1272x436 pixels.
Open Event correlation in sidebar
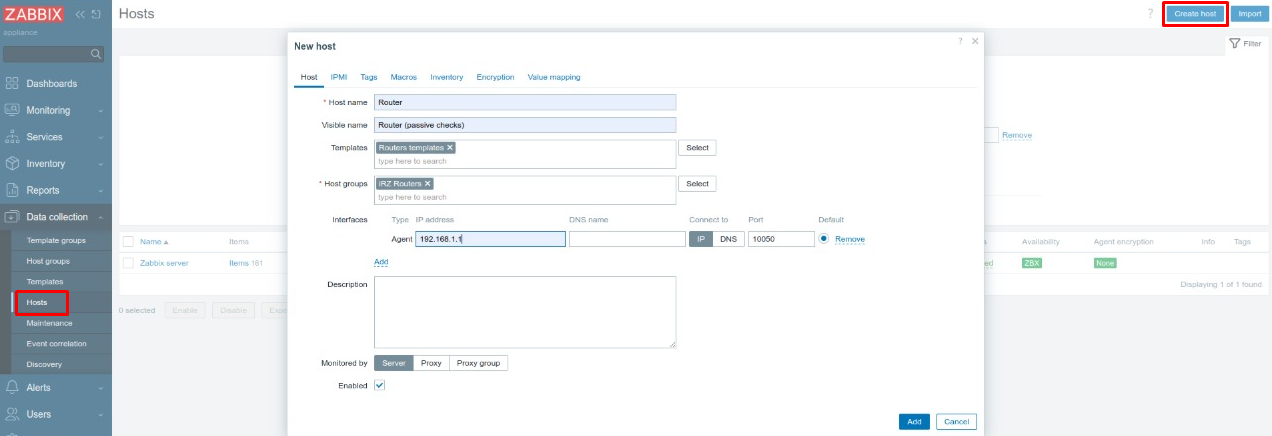[57, 344]
